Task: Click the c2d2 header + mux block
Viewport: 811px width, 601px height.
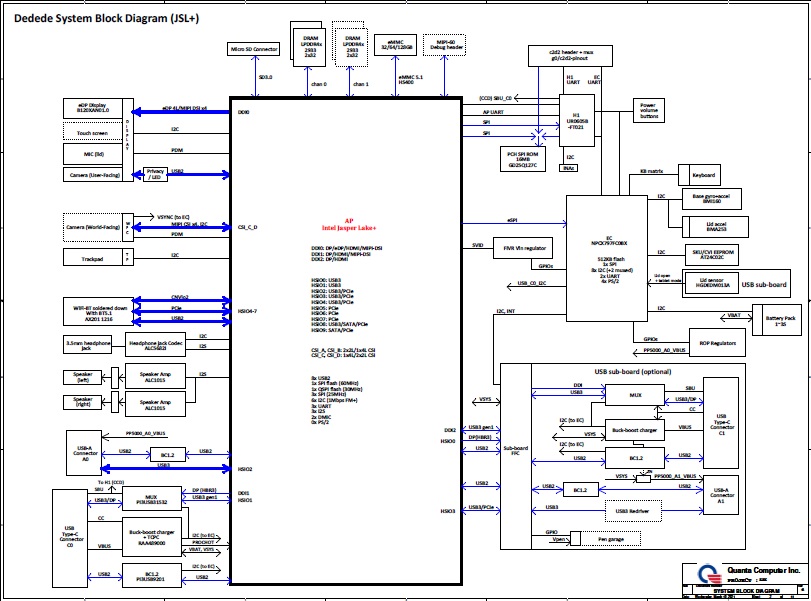Action: tap(570, 55)
